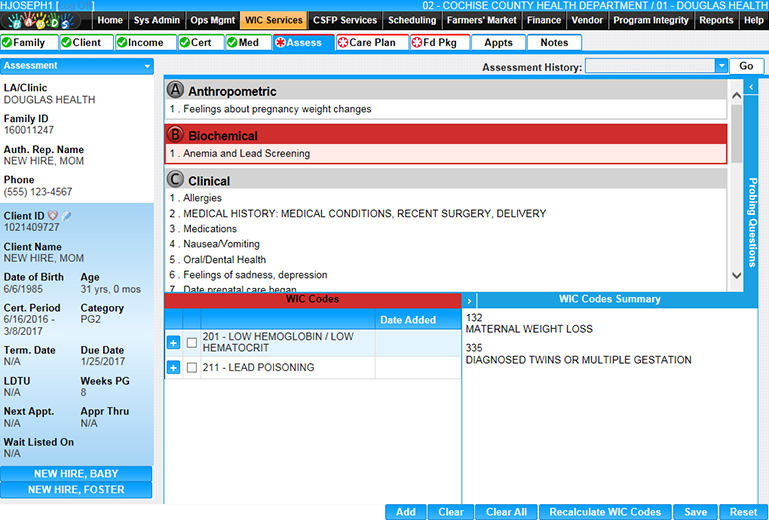The width and height of the screenshot is (769, 520).
Task: Click the plus icon for Lead Poisoning
Action: [x=173, y=368]
